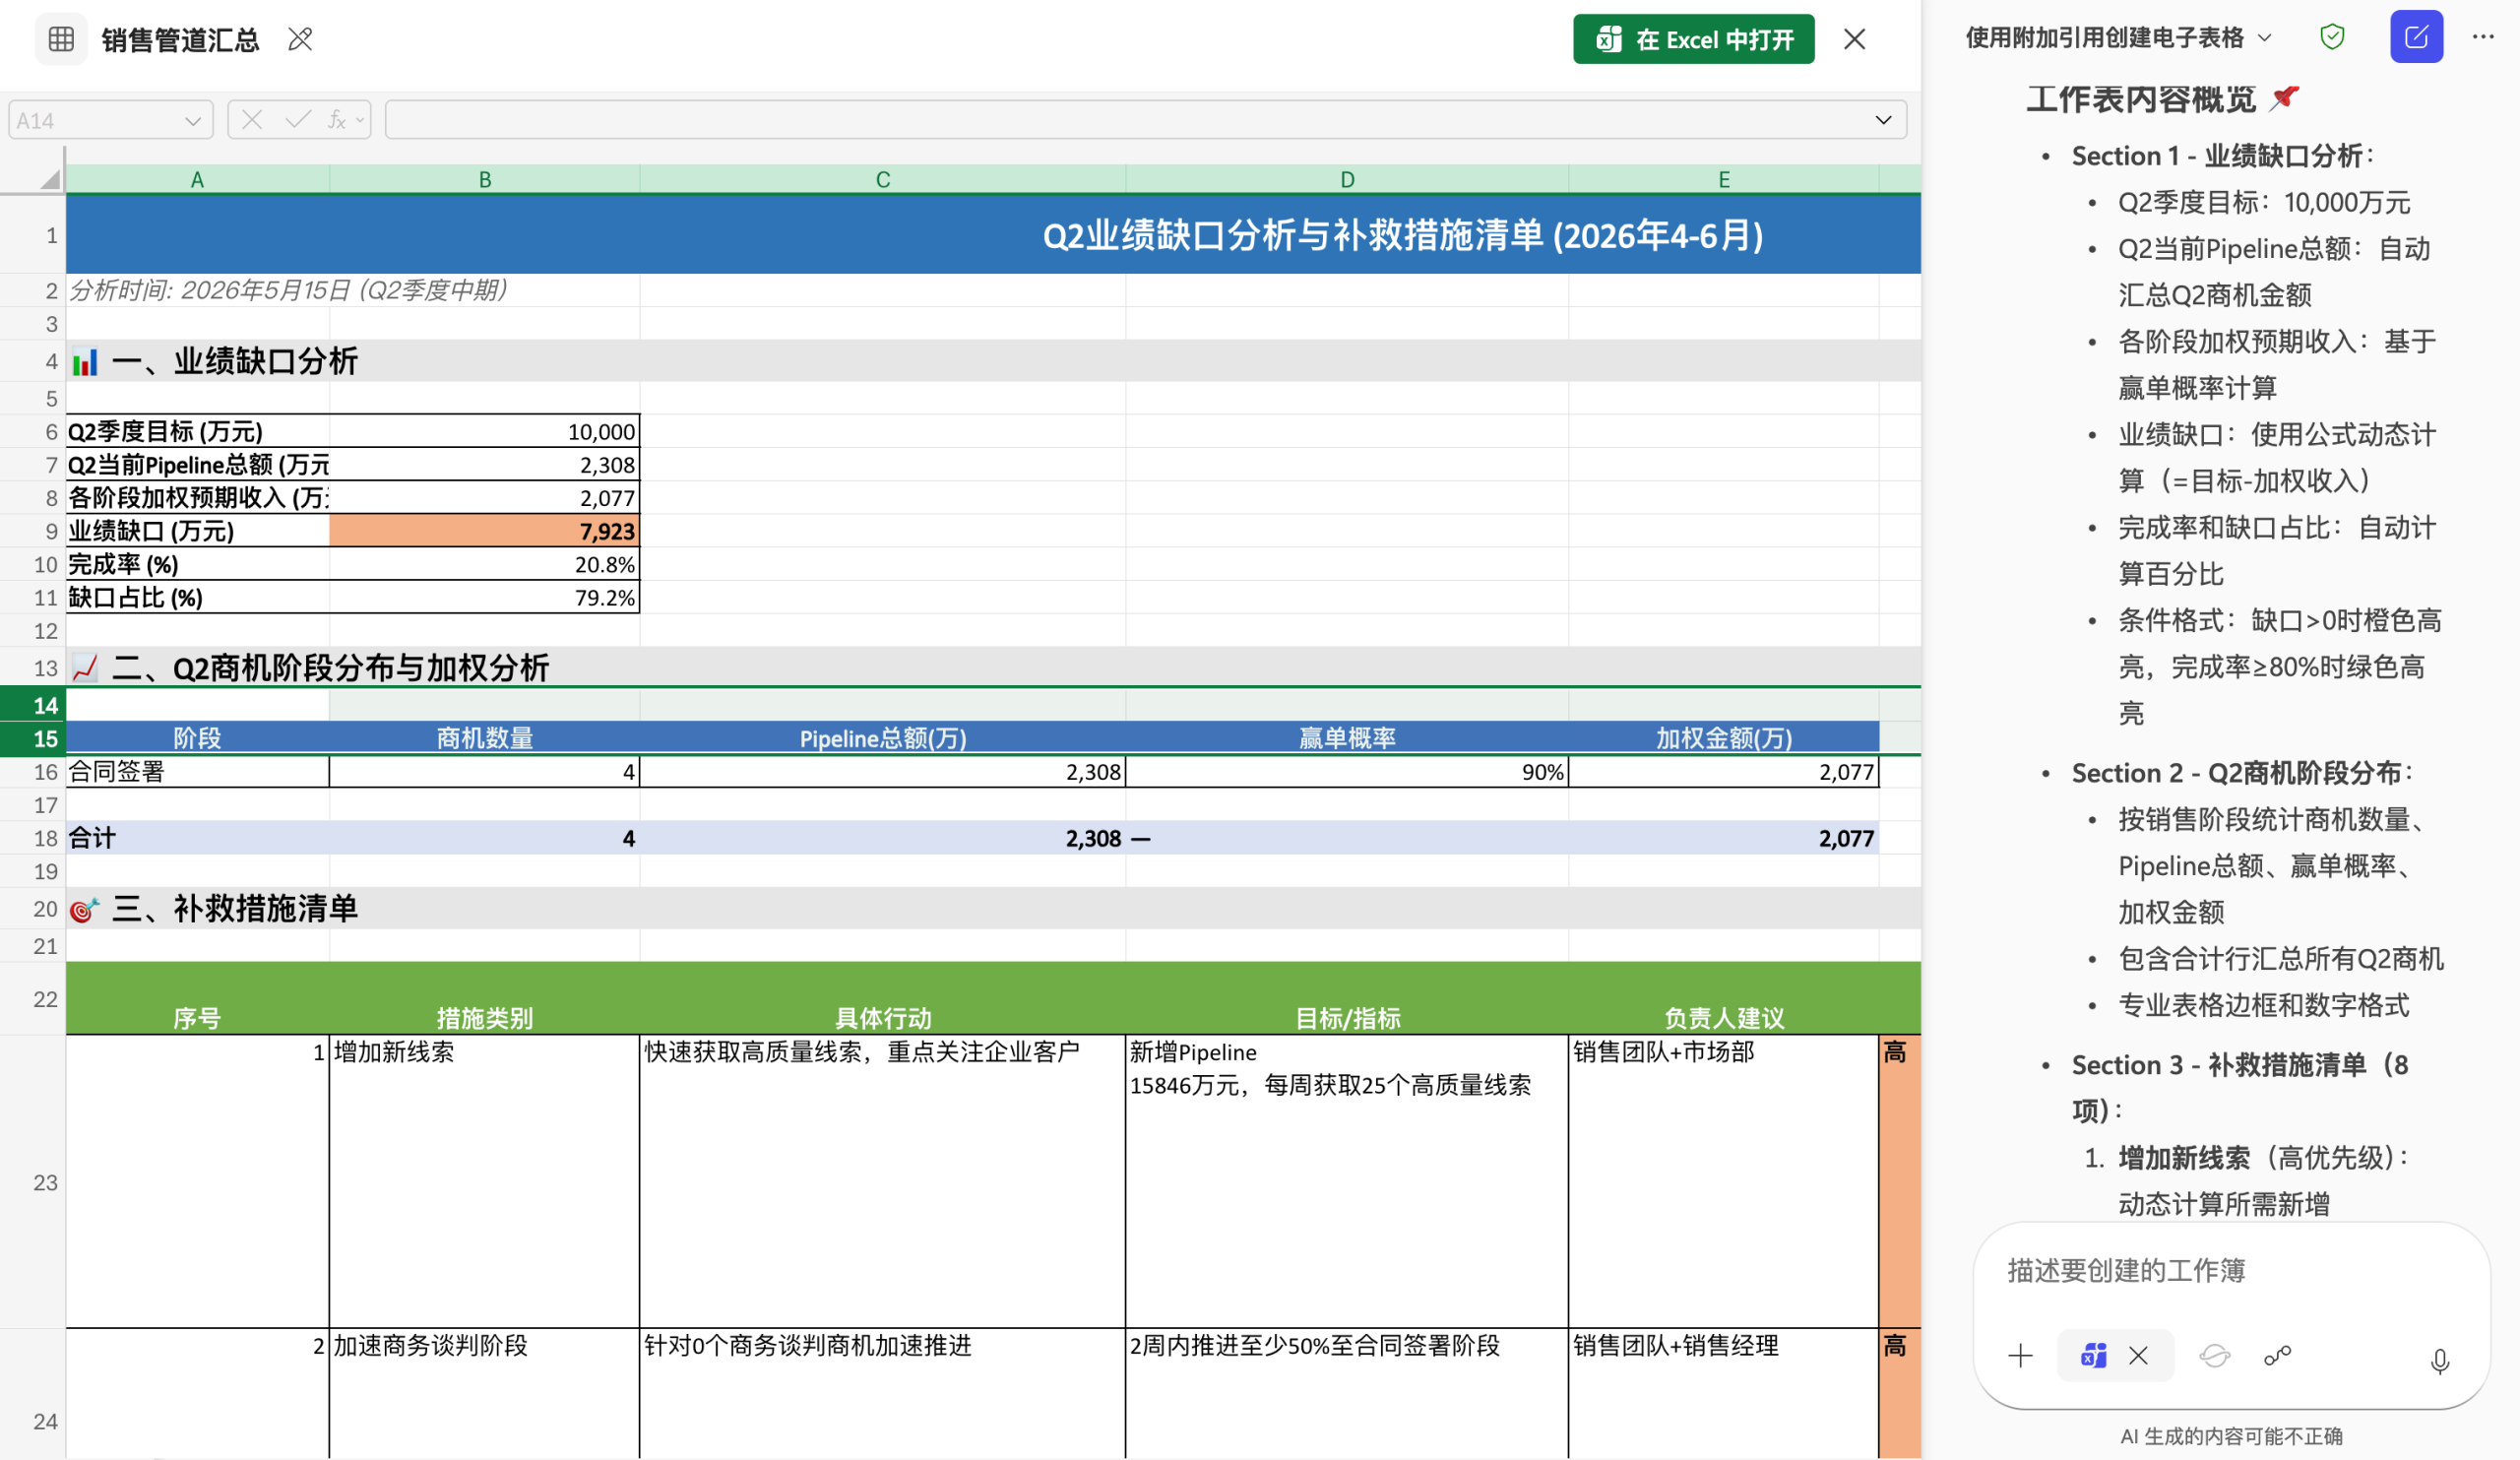Select row 9 header
The height and width of the screenshot is (1460, 2520).
click(x=33, y=531)
